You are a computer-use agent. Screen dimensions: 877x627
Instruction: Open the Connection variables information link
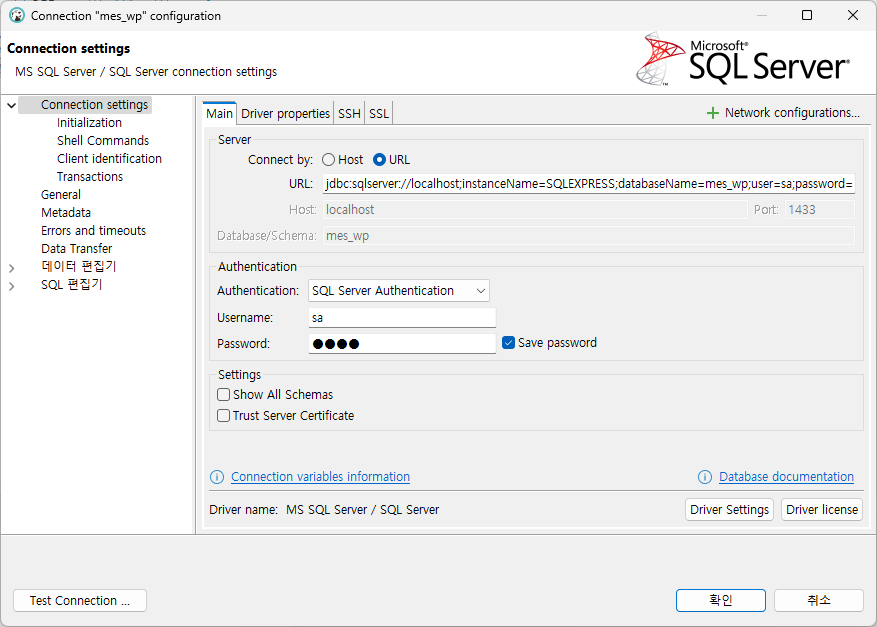coord(320,477)
